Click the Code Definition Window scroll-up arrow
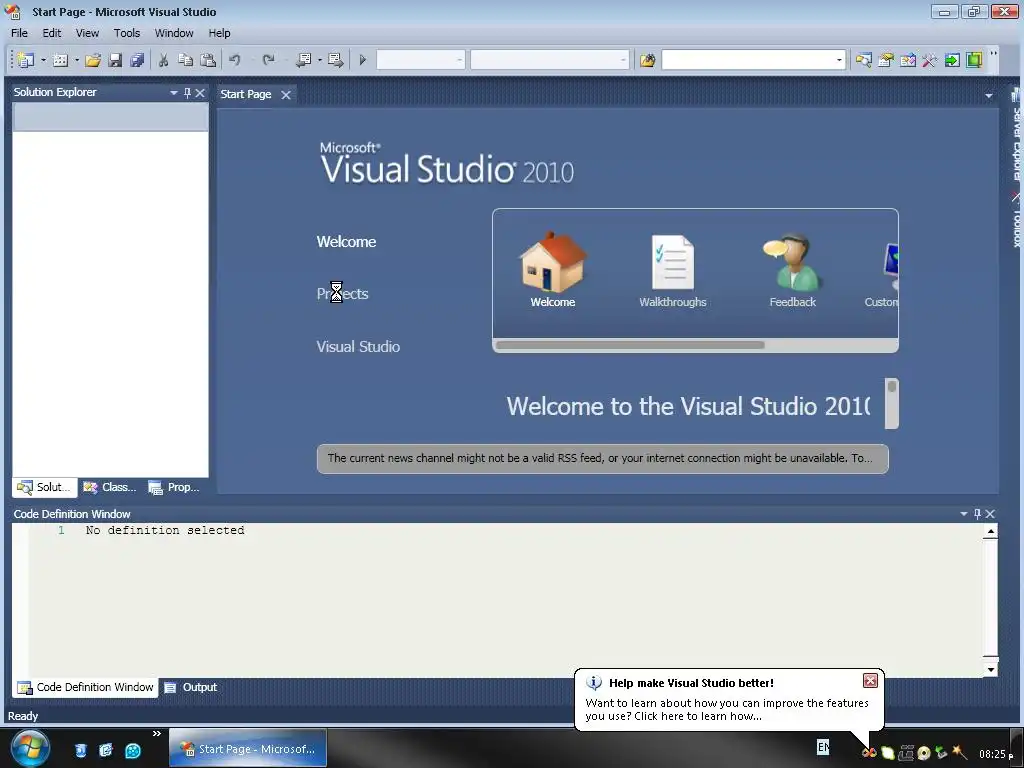This screenshot has width=1024, height=768. point(991,532)
